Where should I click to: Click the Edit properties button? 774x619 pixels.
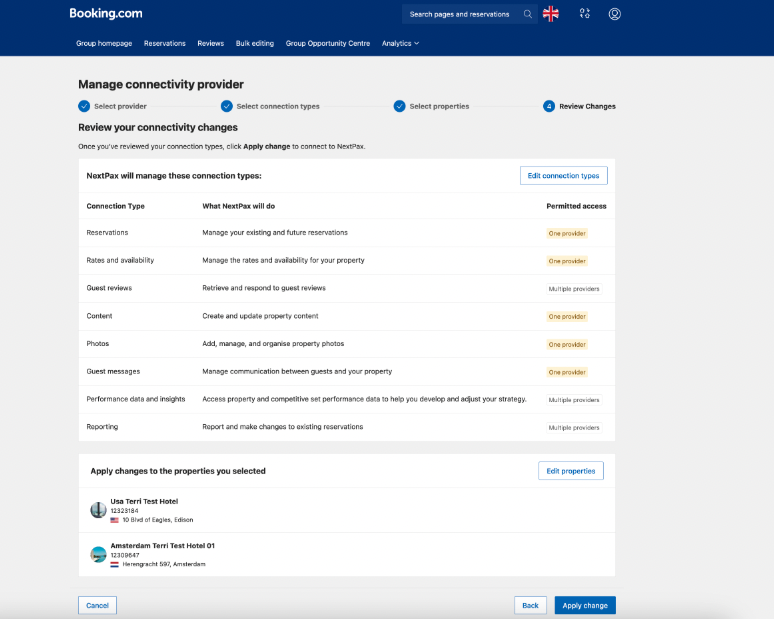coord(571,471)
